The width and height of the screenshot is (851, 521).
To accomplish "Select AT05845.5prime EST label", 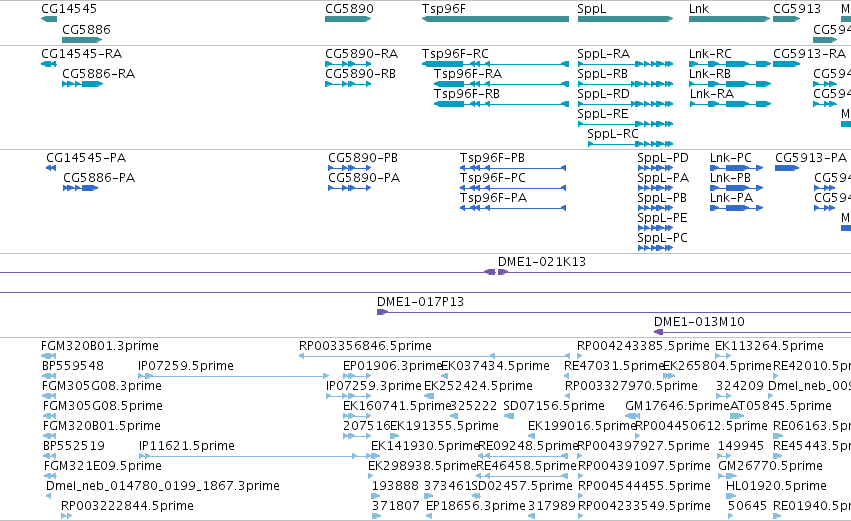I will click(x=781, y=406).
